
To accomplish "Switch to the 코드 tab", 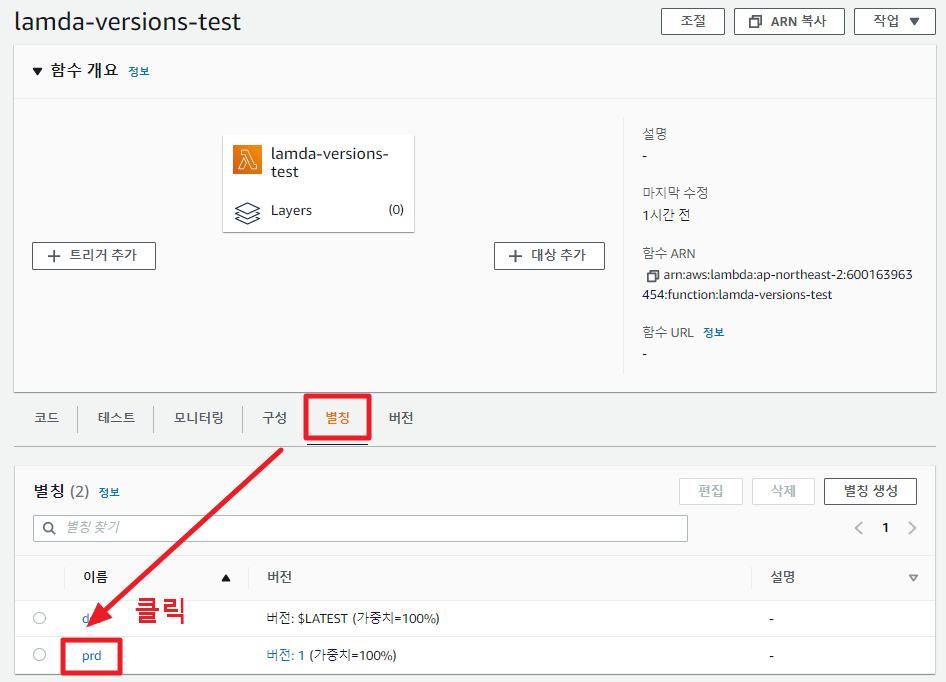I will [46, 418].
